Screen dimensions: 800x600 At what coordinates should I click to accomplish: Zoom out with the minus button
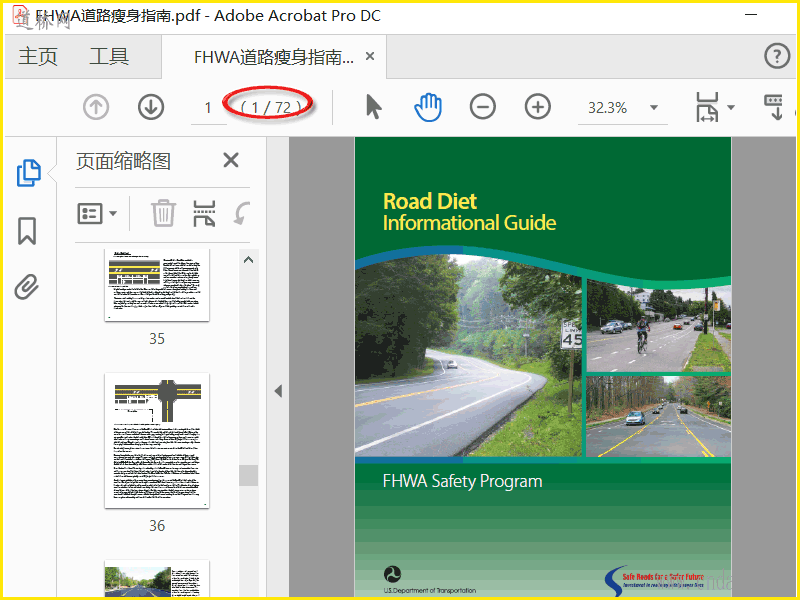coord(483,107)
